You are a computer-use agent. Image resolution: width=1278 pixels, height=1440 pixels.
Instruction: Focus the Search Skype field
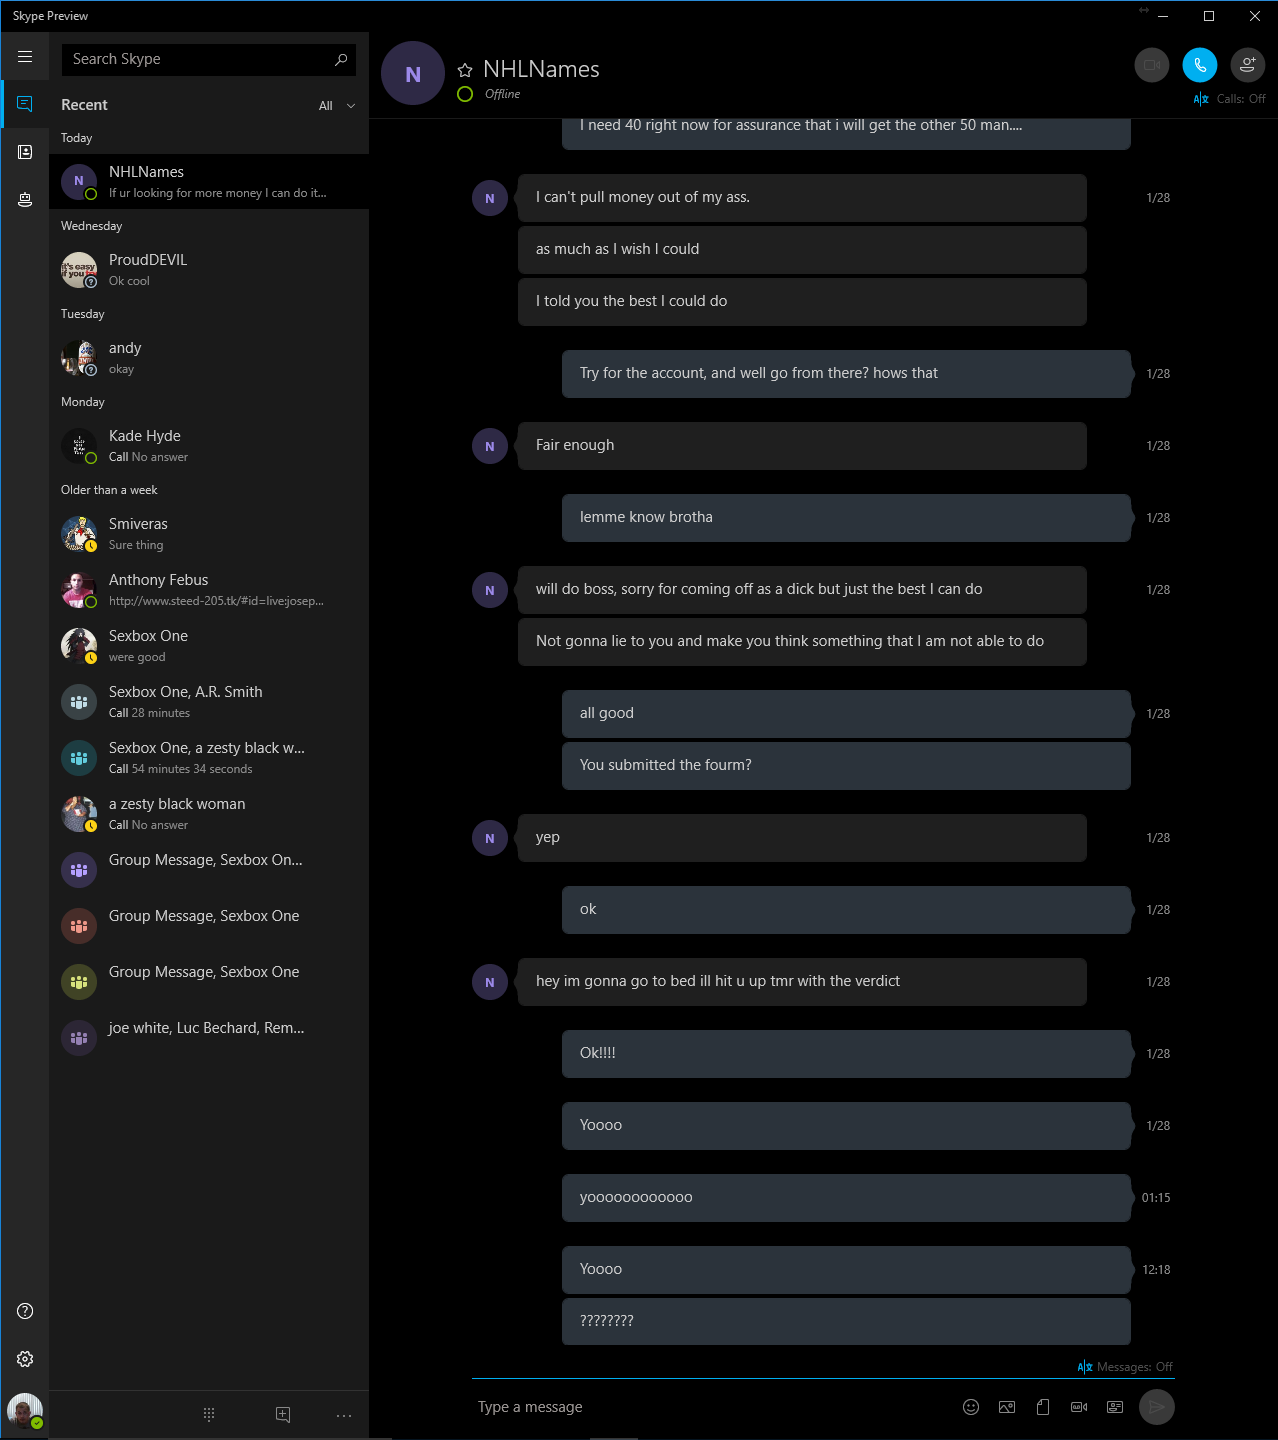coord(208,60)
